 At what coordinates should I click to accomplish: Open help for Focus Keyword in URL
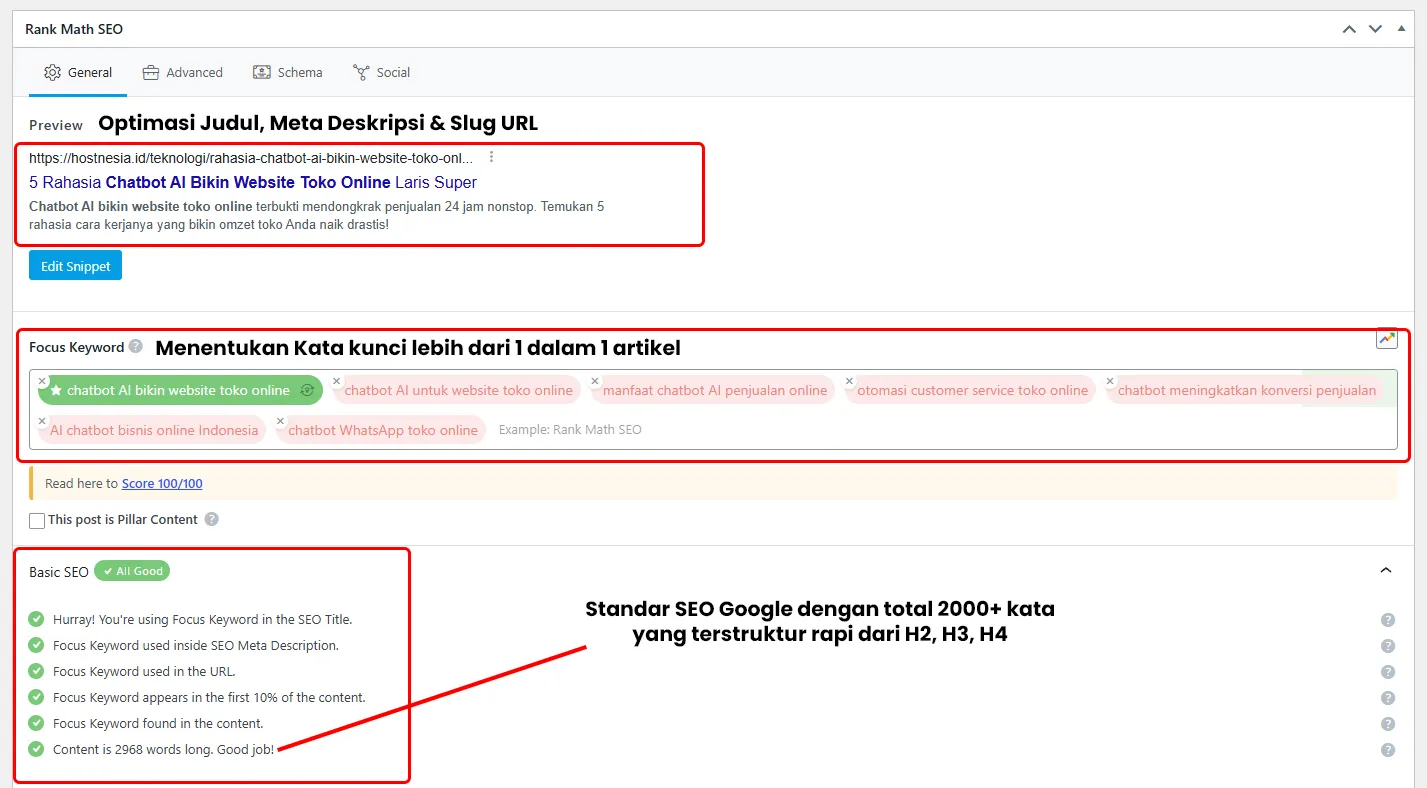pos(1388,672)
